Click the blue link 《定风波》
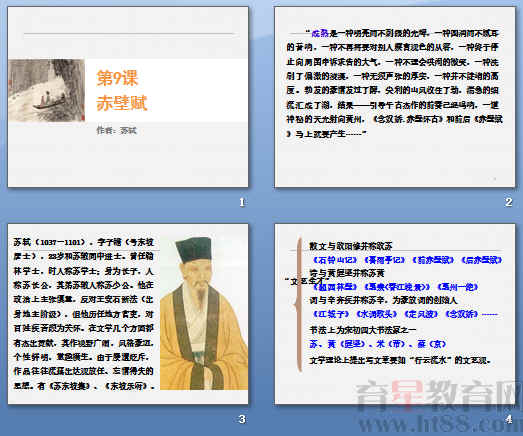 (422, 314)
